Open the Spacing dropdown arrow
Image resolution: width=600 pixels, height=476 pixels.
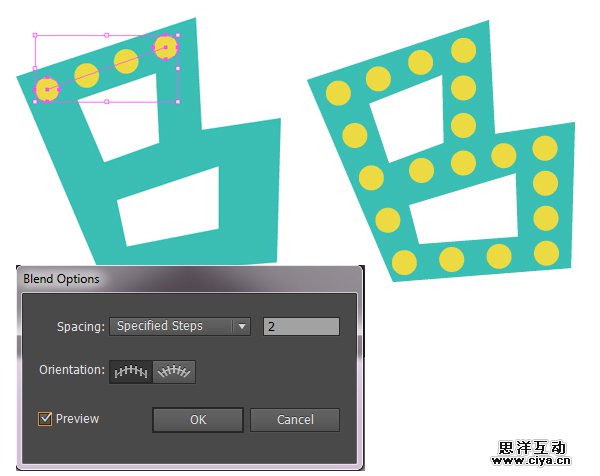(242, 326)
